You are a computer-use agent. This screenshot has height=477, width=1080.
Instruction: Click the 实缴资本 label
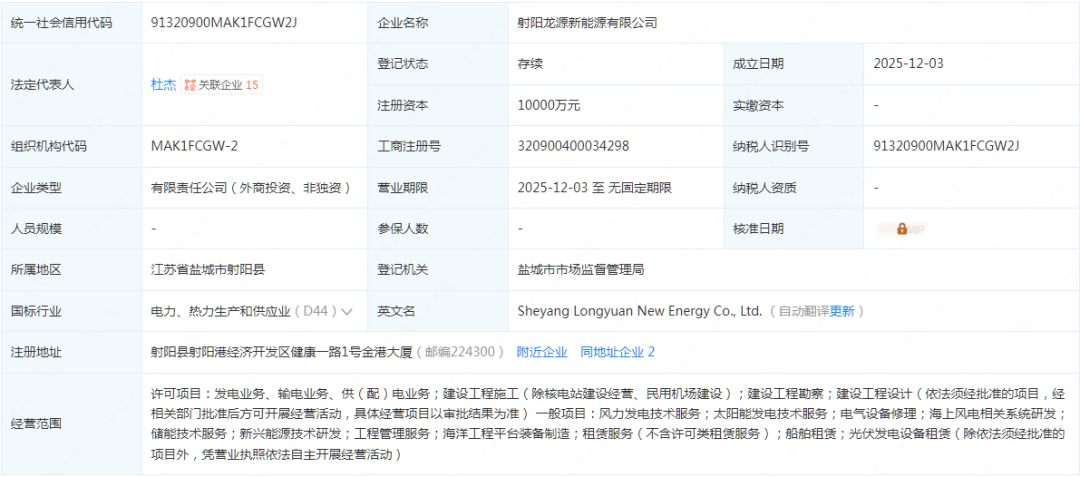click(758, 105)
